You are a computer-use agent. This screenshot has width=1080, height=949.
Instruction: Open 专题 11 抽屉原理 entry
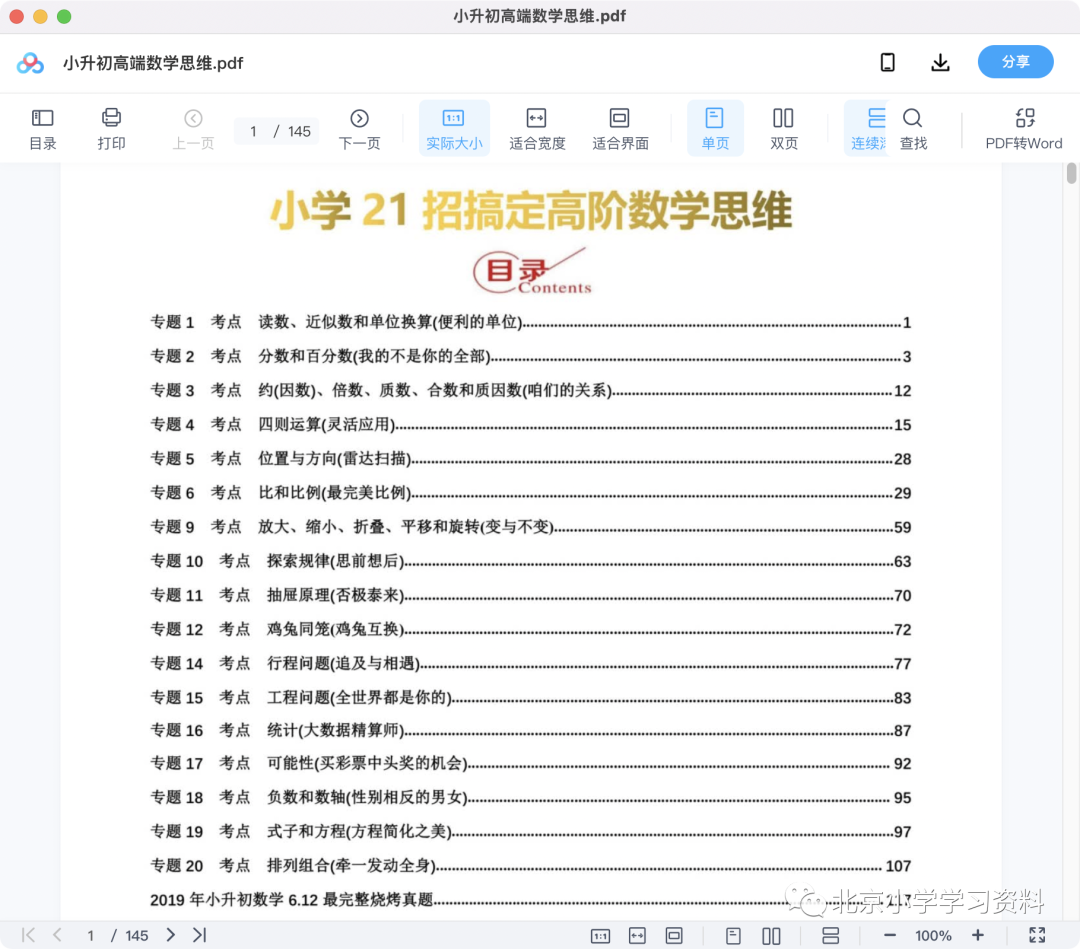point(530,595)
